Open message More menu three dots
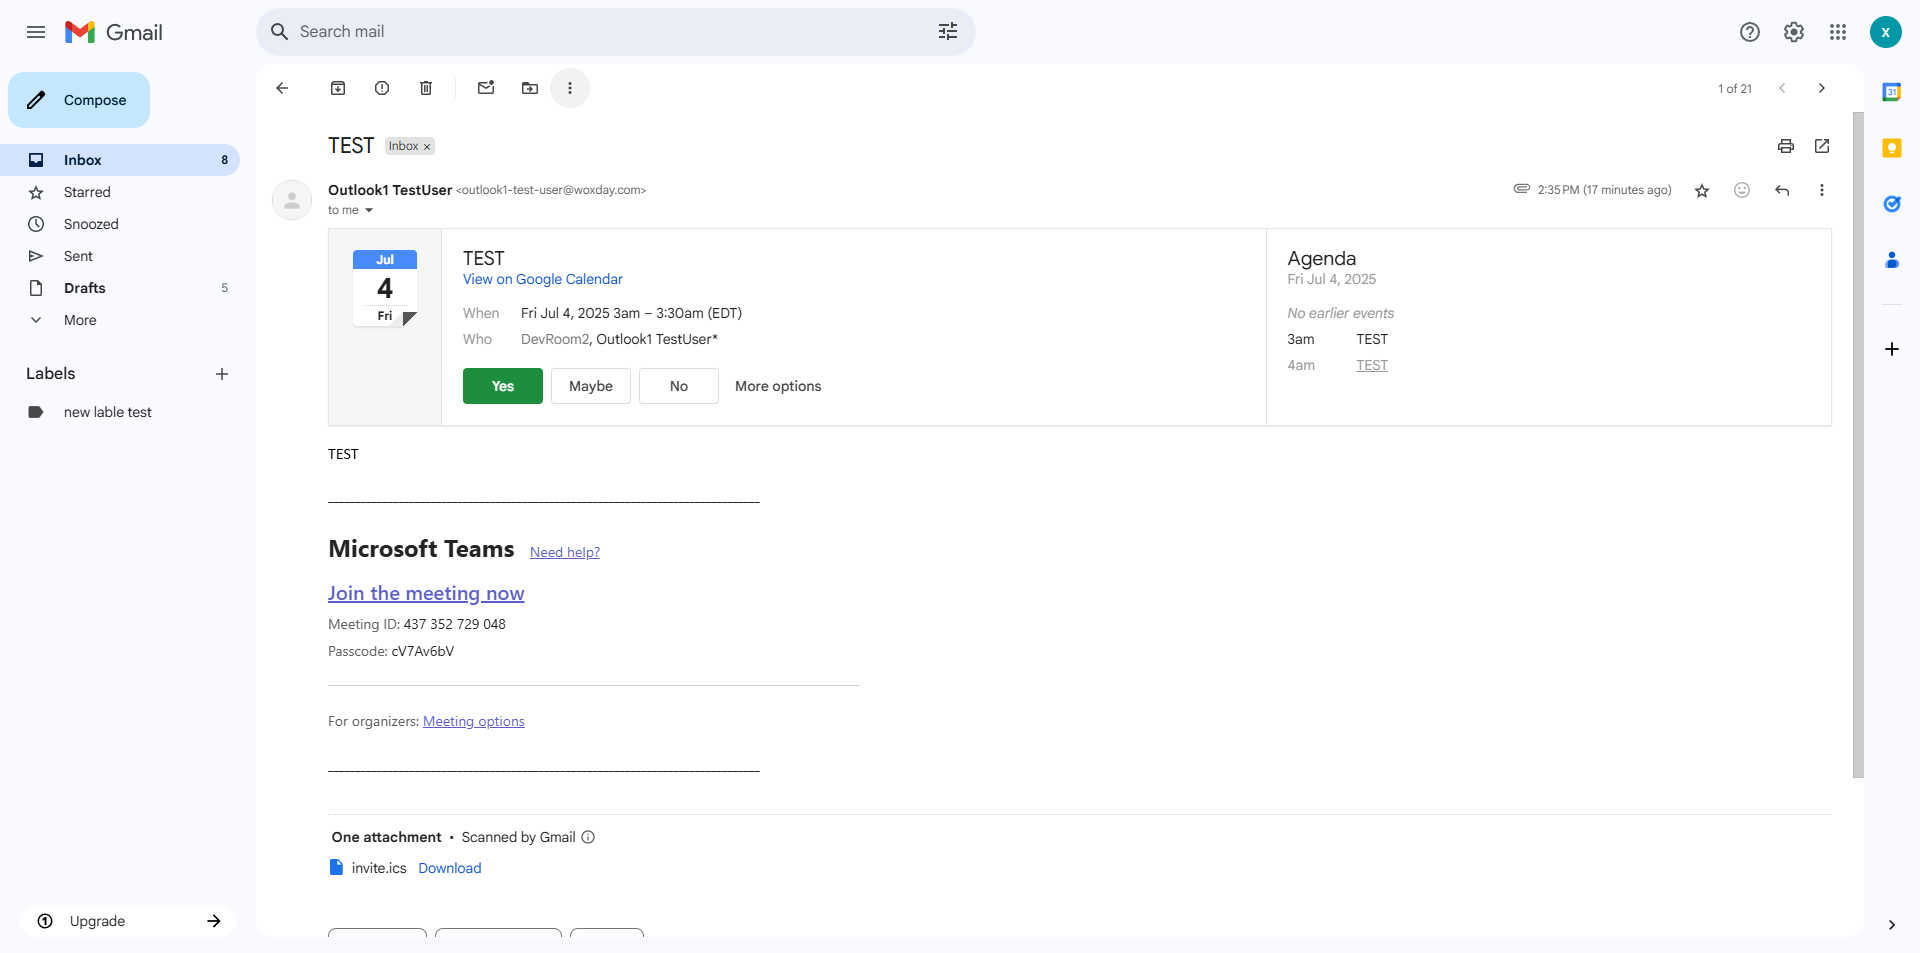 tap(1821, 190)
